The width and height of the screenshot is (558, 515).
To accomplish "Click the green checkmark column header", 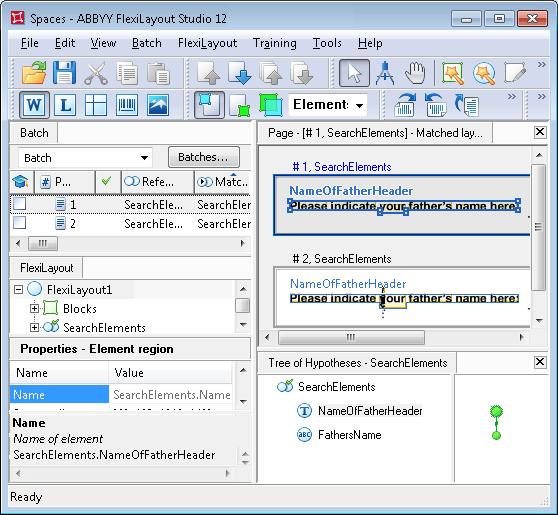I will point(107,182).
